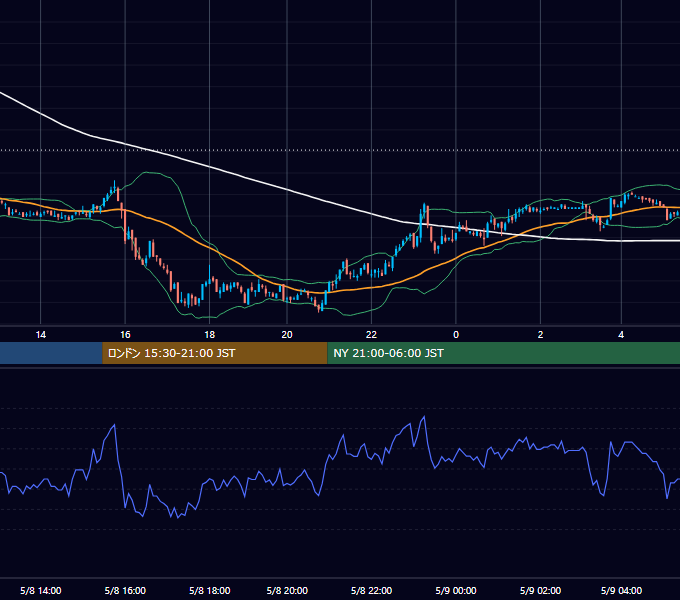The image size is (680, 600).
Task: Select the 0 hour axis label
Action: click(456, 335)
